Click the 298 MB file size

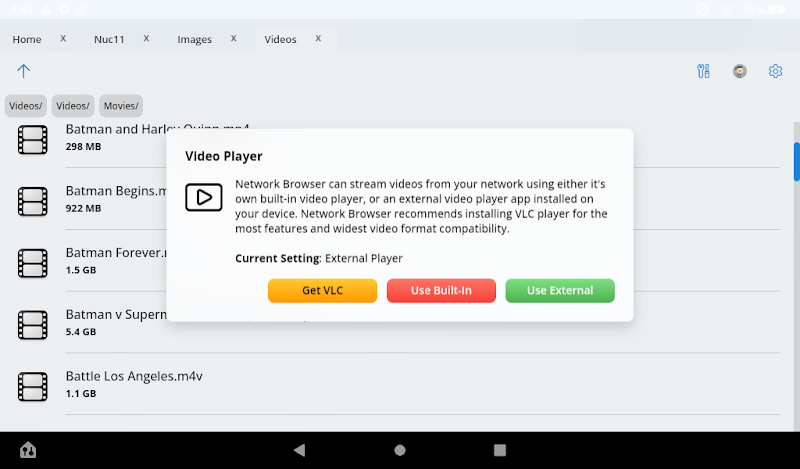click(83, 146)
